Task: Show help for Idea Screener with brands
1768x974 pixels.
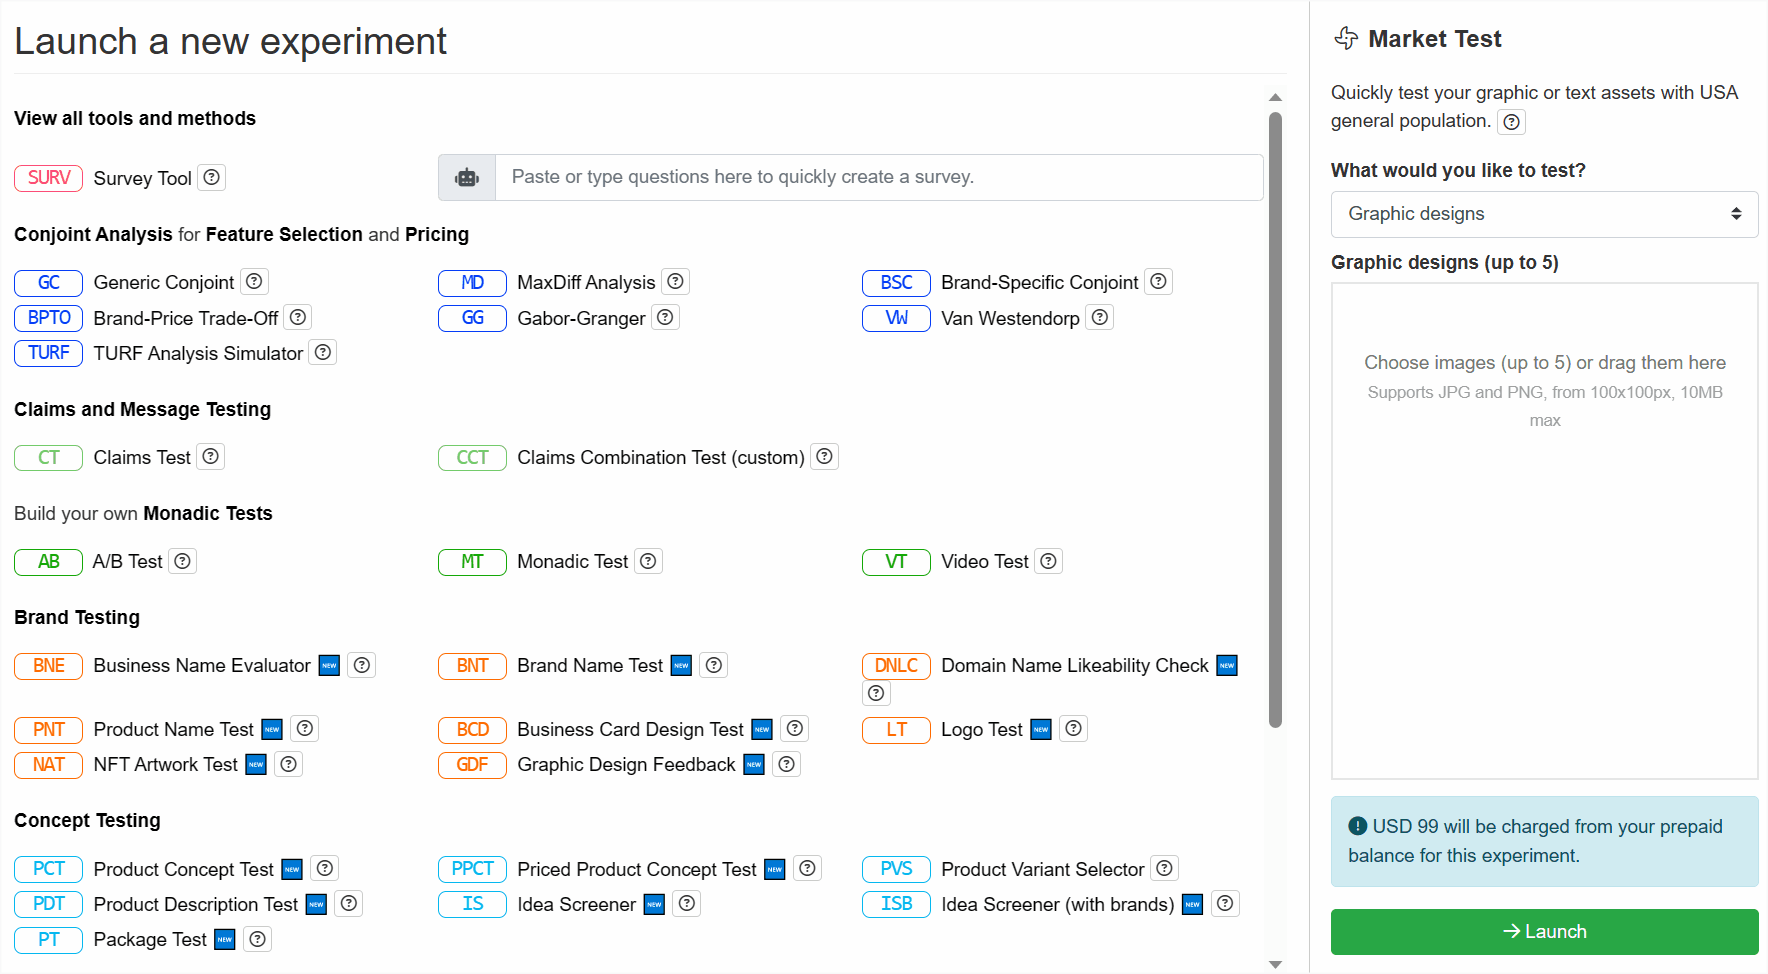Action: (1226, 904)
